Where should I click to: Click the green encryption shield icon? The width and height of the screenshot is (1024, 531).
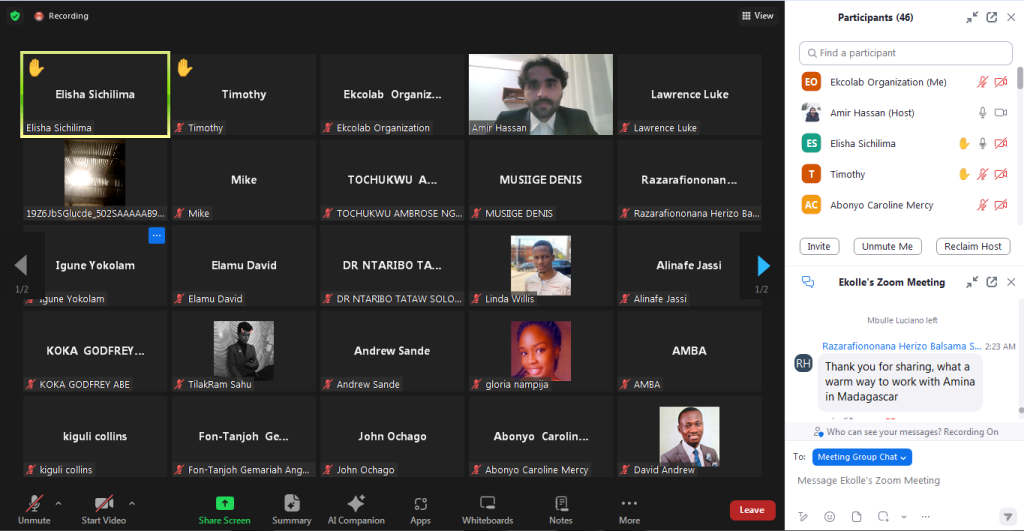(x=14, y=16)
